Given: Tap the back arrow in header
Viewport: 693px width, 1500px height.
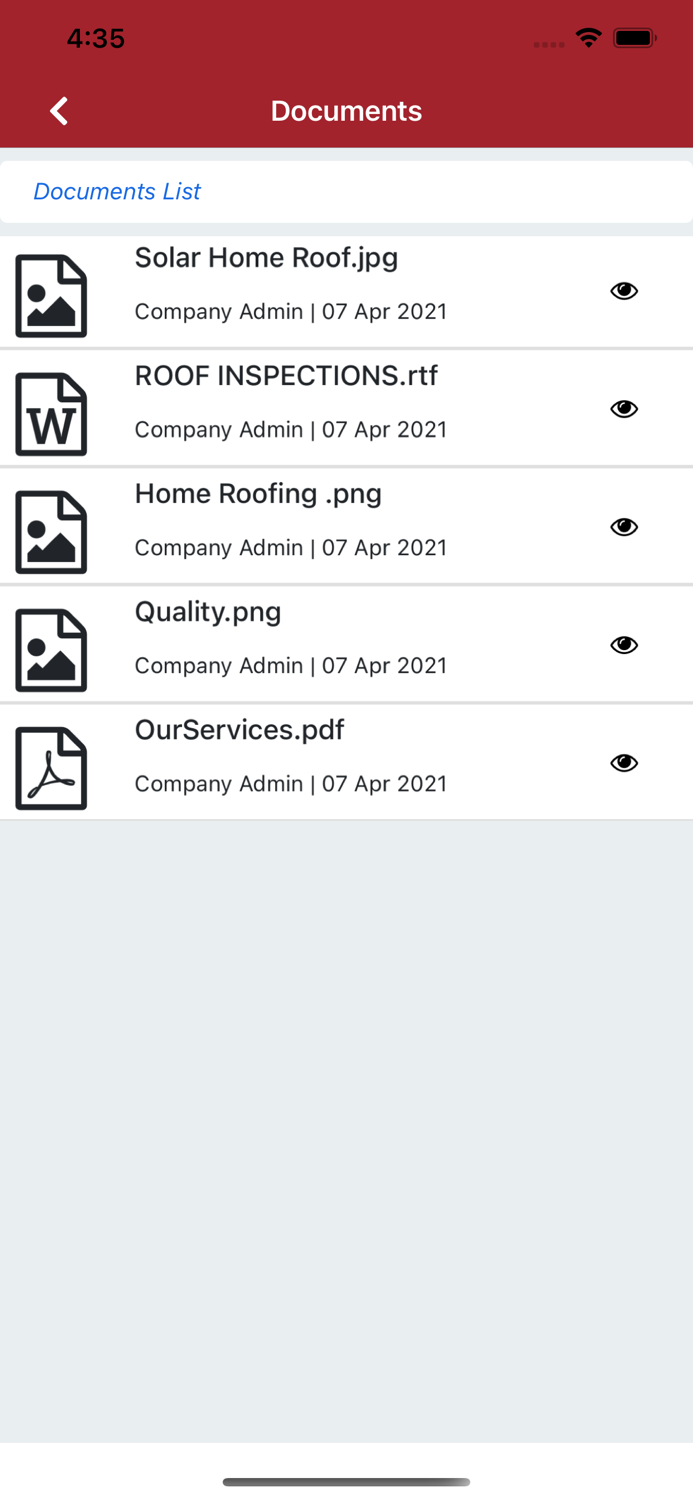Looking at the screenshot, I should click(60, 111).
